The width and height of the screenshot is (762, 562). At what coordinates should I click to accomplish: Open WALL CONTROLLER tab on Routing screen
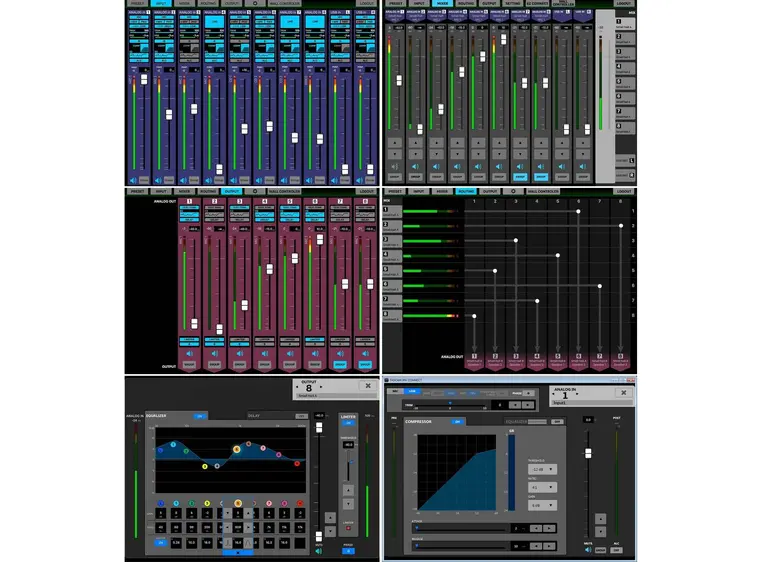(x=543, y=192)
